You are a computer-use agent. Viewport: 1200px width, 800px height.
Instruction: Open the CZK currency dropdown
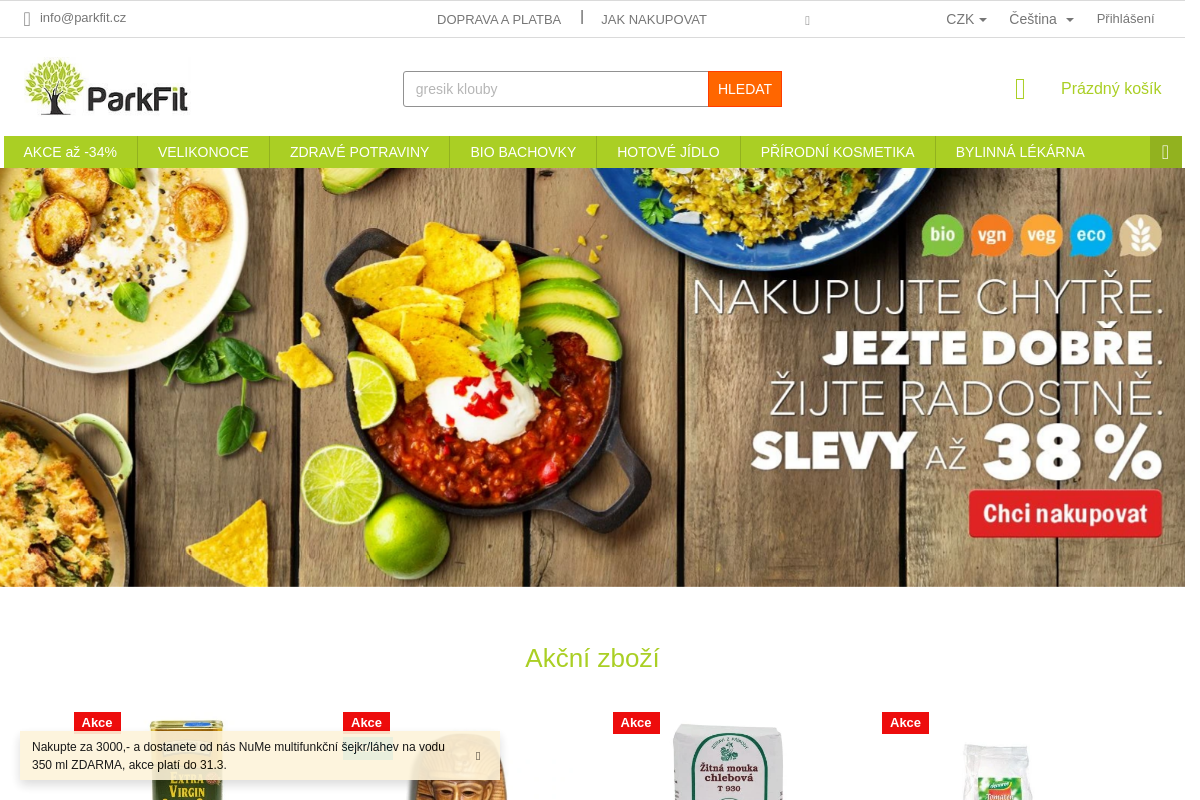(966, 19)
